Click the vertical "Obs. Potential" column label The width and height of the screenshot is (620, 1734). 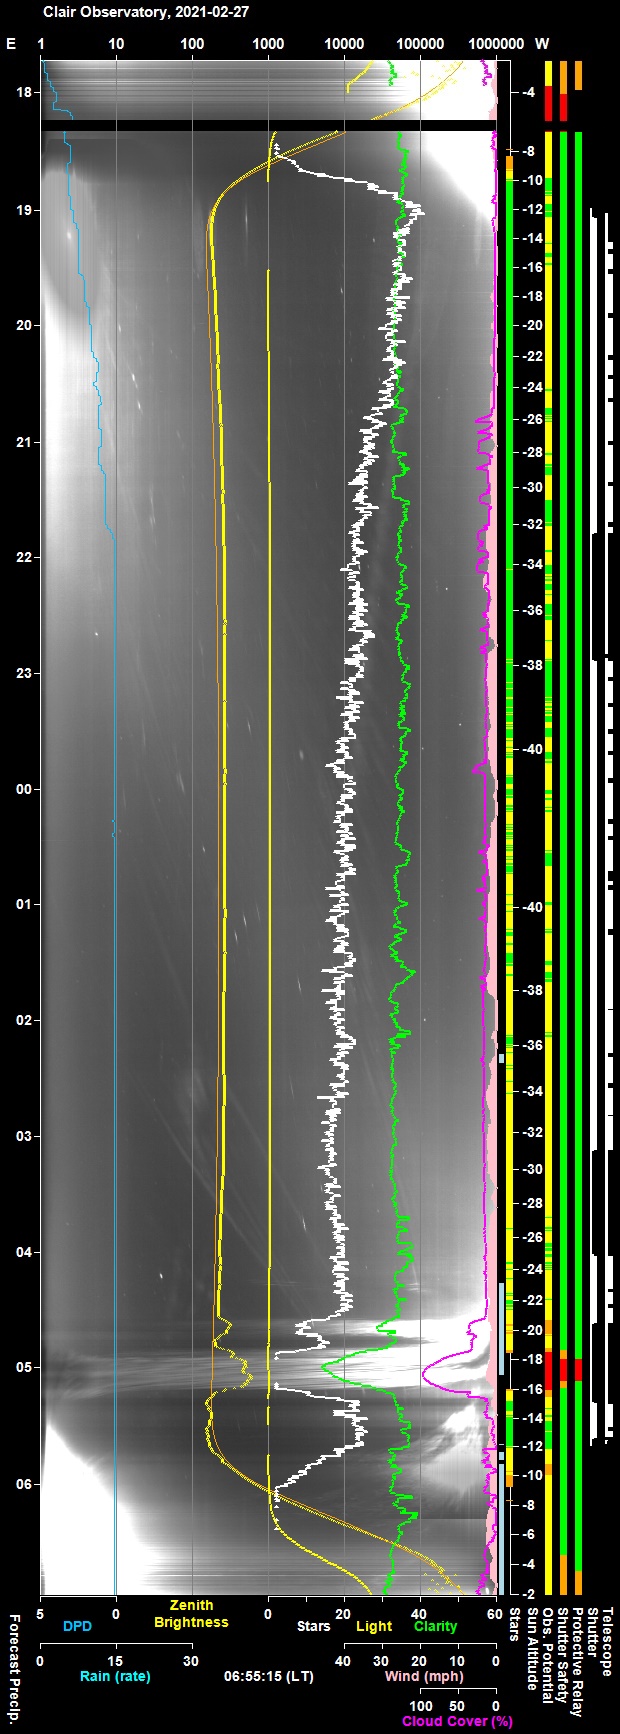click(547, 1655)
